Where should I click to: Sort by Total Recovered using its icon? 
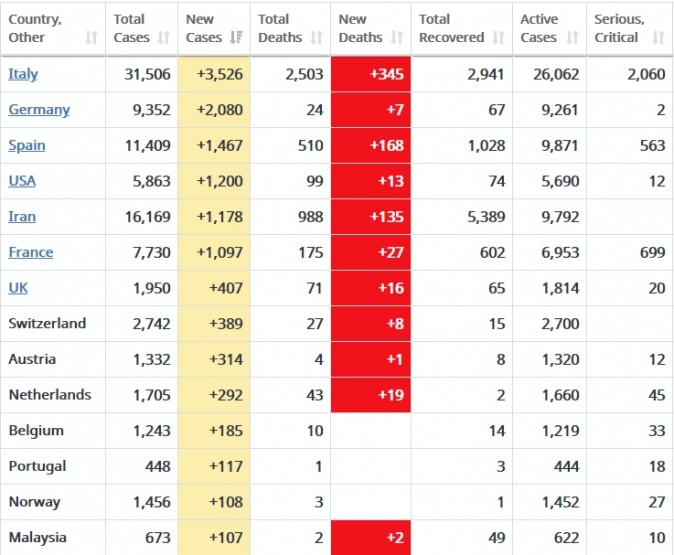click(499, 38)
